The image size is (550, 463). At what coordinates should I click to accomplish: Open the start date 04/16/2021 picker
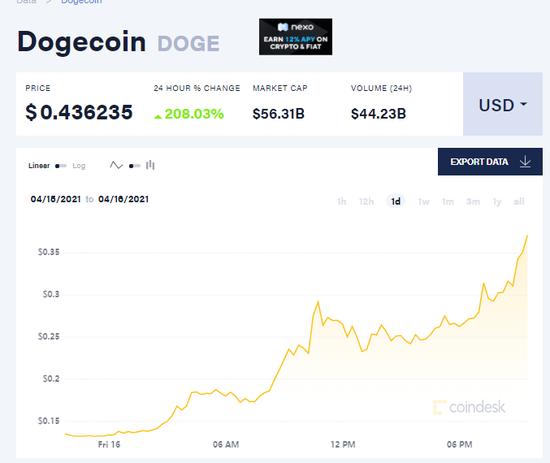pyautogui.click(x=55, y=199)
